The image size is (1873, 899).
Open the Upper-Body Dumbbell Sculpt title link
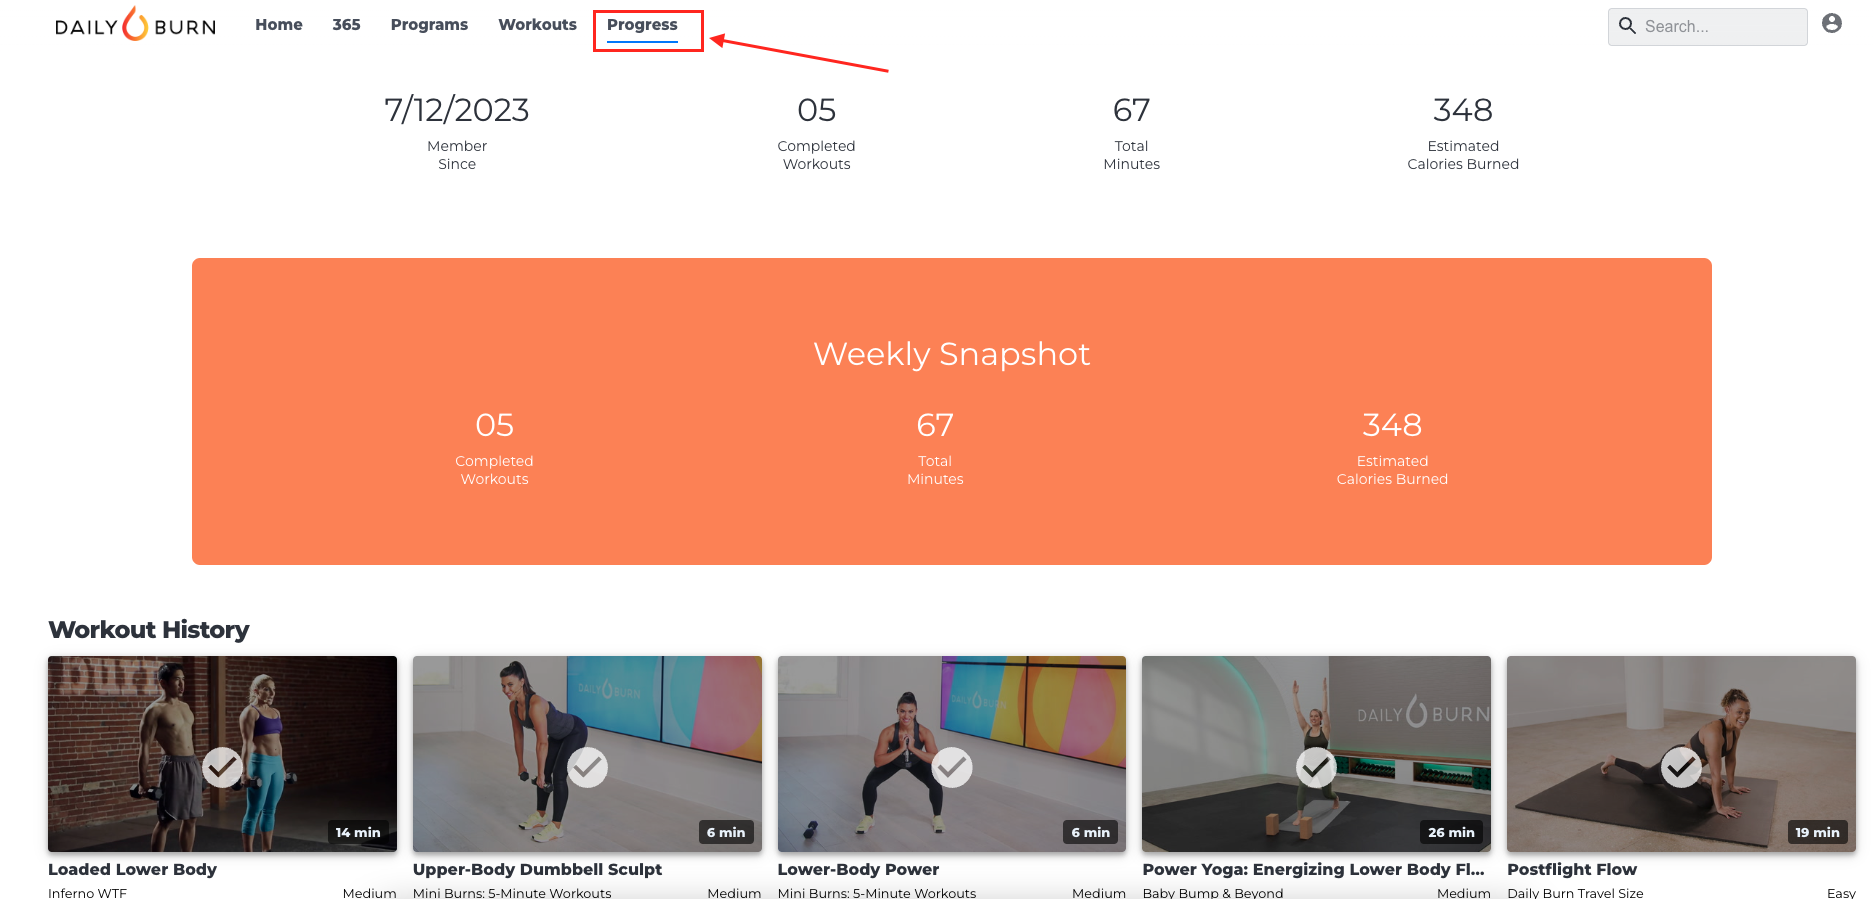tap(537, 869)
